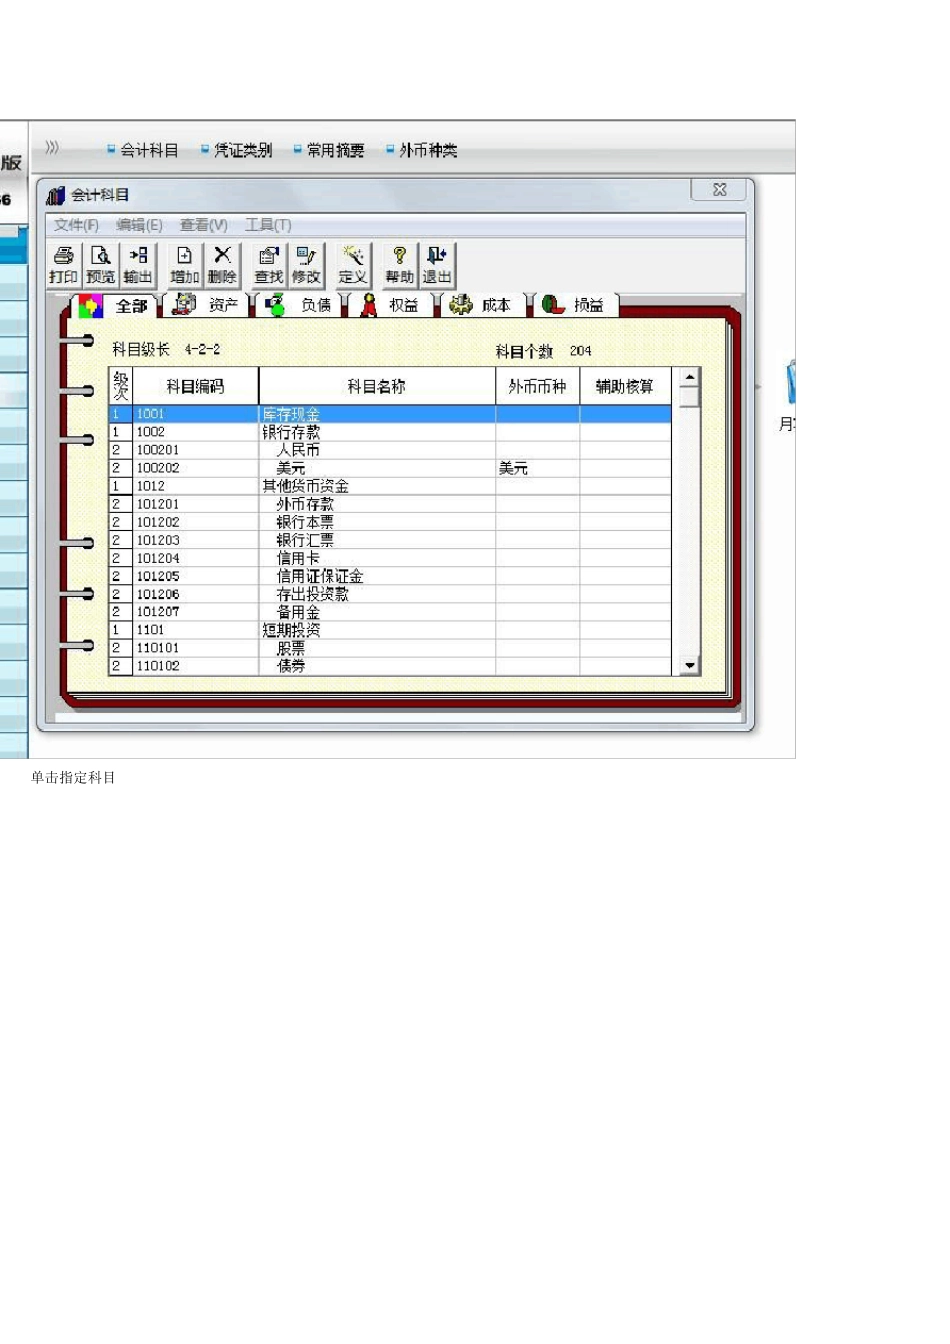Click the 外币币种 column header
This screenshot has height=1344, width=950.
537,386
